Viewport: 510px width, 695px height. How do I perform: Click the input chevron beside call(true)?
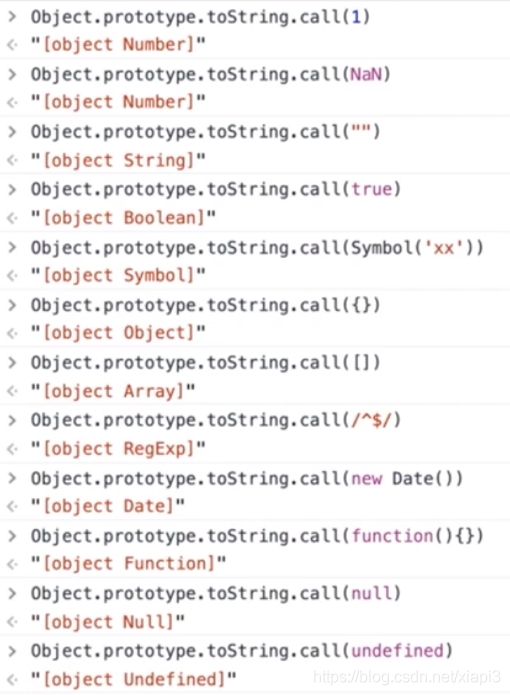(x=12, y=189)
